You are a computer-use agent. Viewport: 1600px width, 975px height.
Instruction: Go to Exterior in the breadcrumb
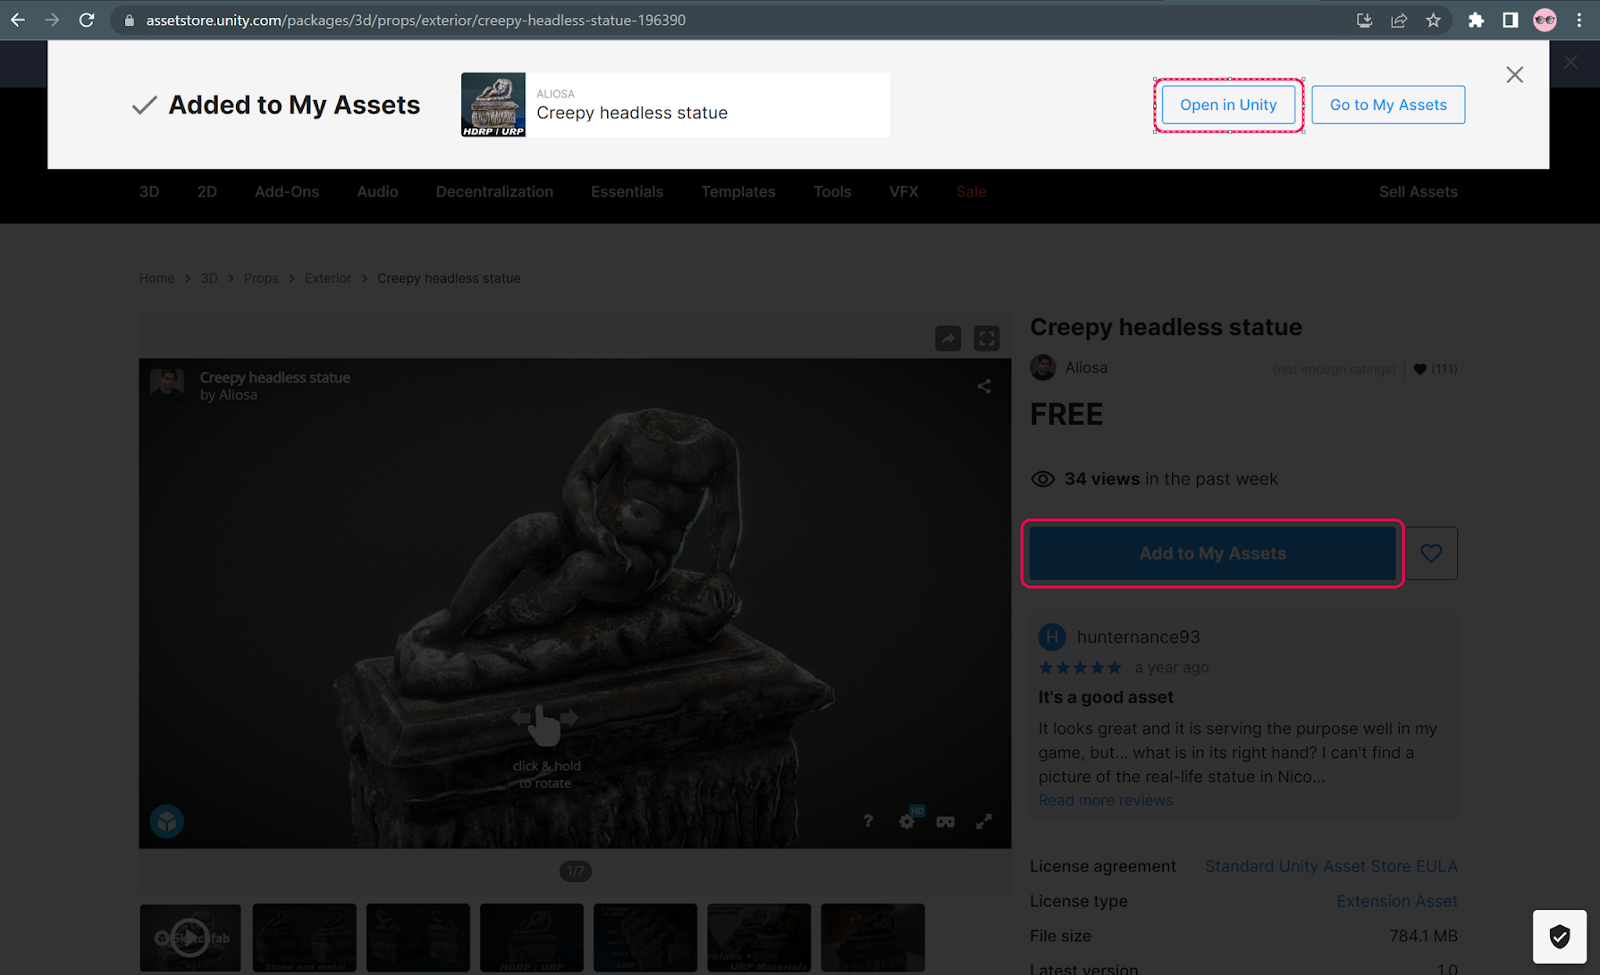[328, 278]
